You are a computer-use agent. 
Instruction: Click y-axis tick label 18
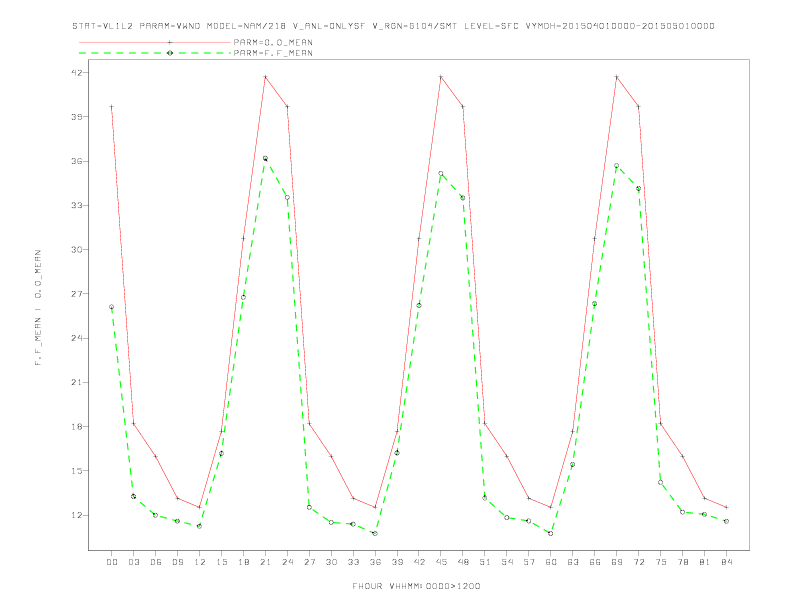[x=77, y=427]
